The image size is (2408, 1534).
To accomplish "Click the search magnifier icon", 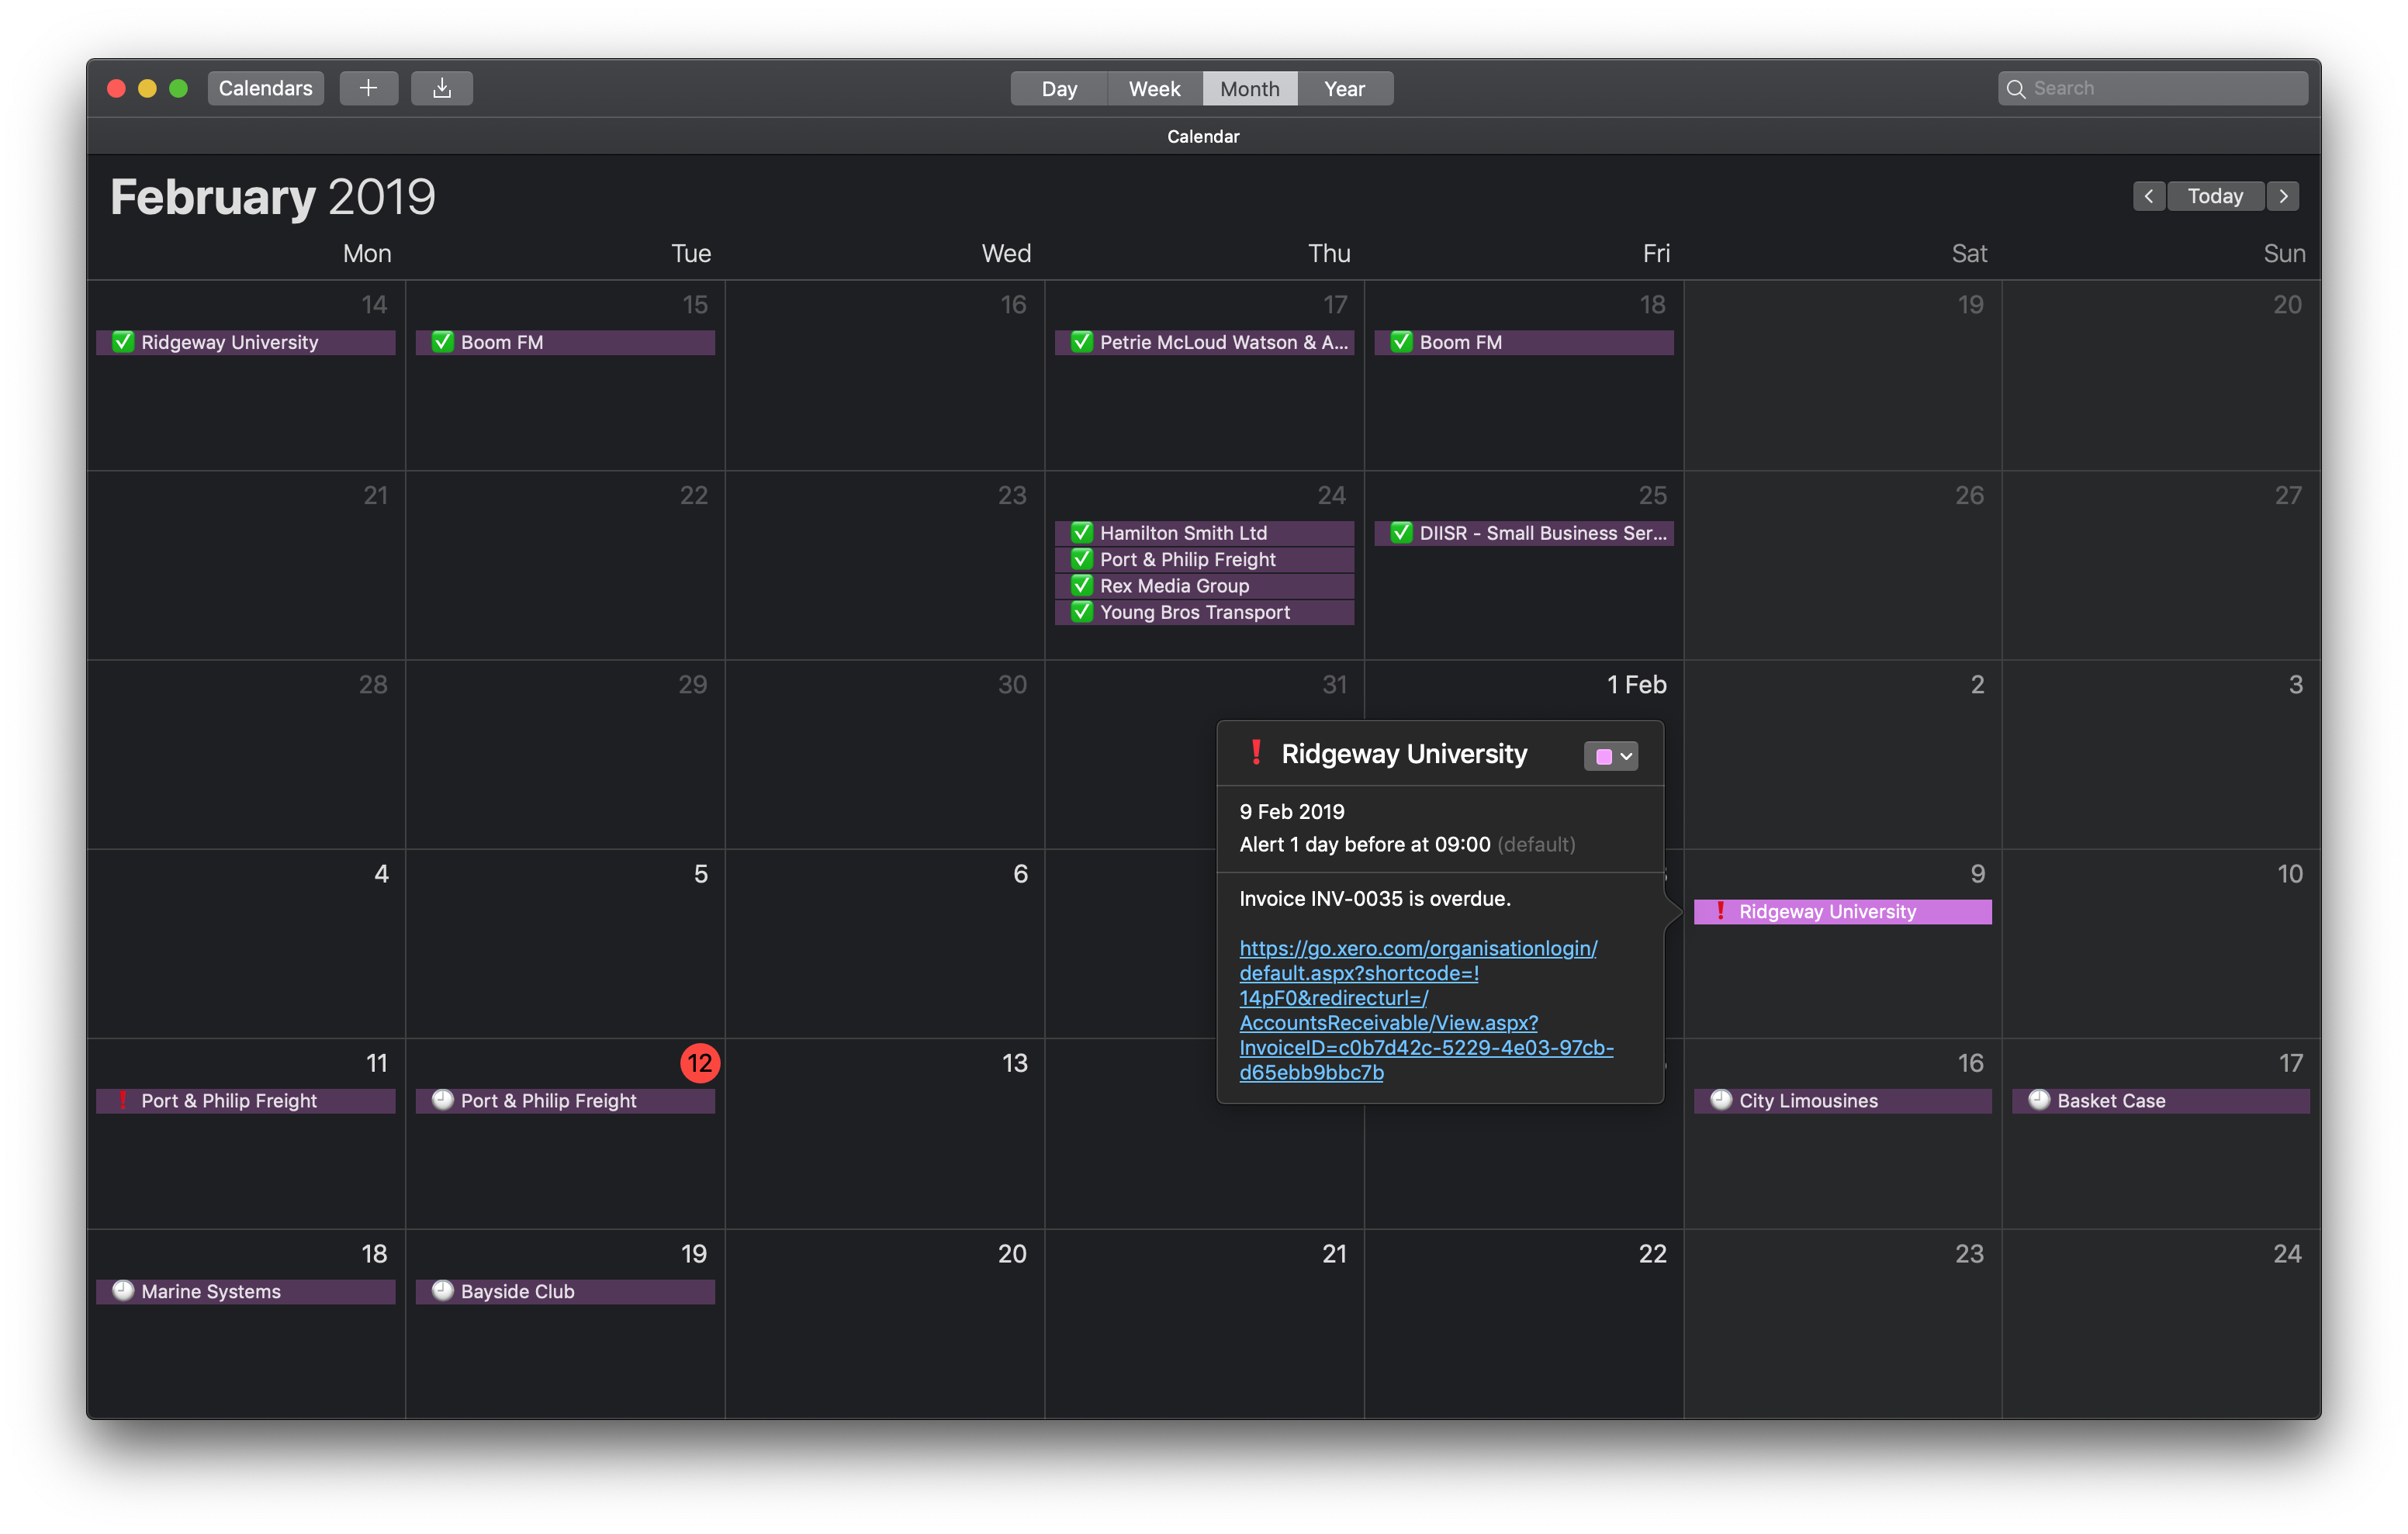I will click(x=2016, y=89).
